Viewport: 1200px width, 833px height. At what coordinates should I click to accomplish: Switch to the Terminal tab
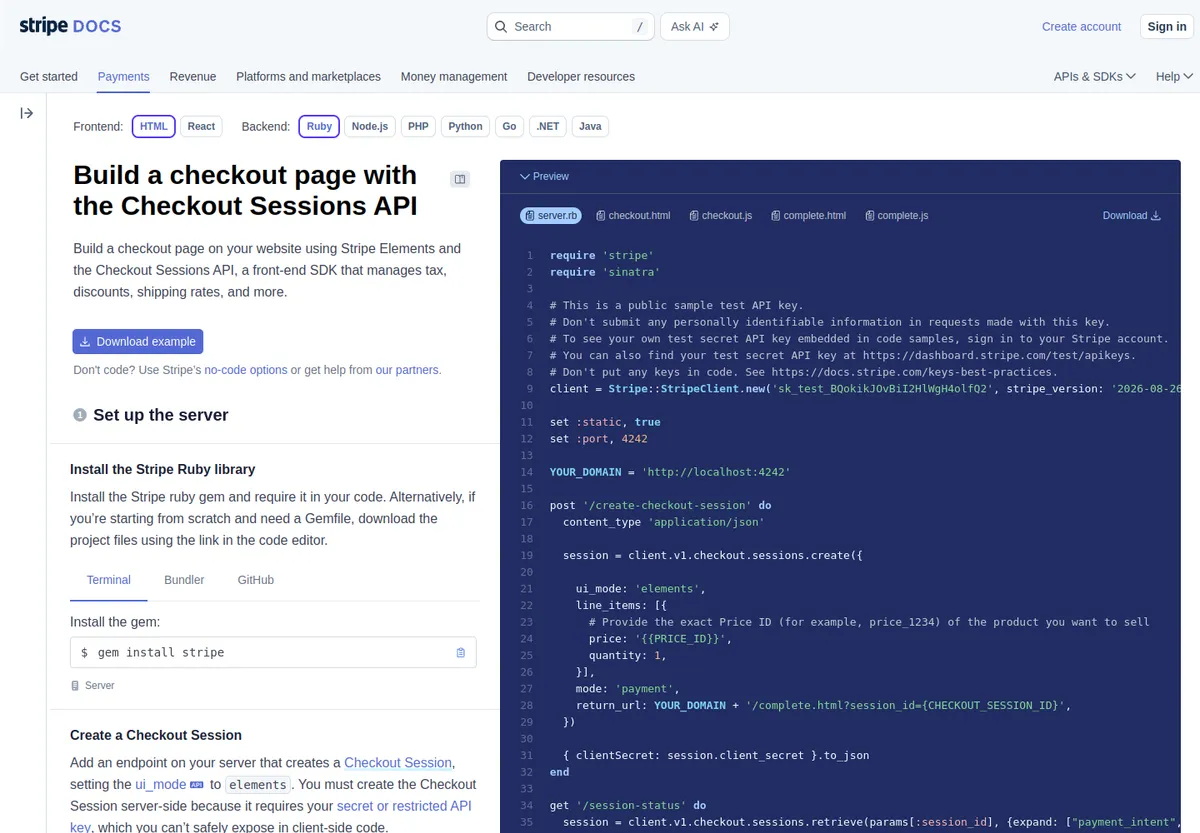[x=109, y=580]
